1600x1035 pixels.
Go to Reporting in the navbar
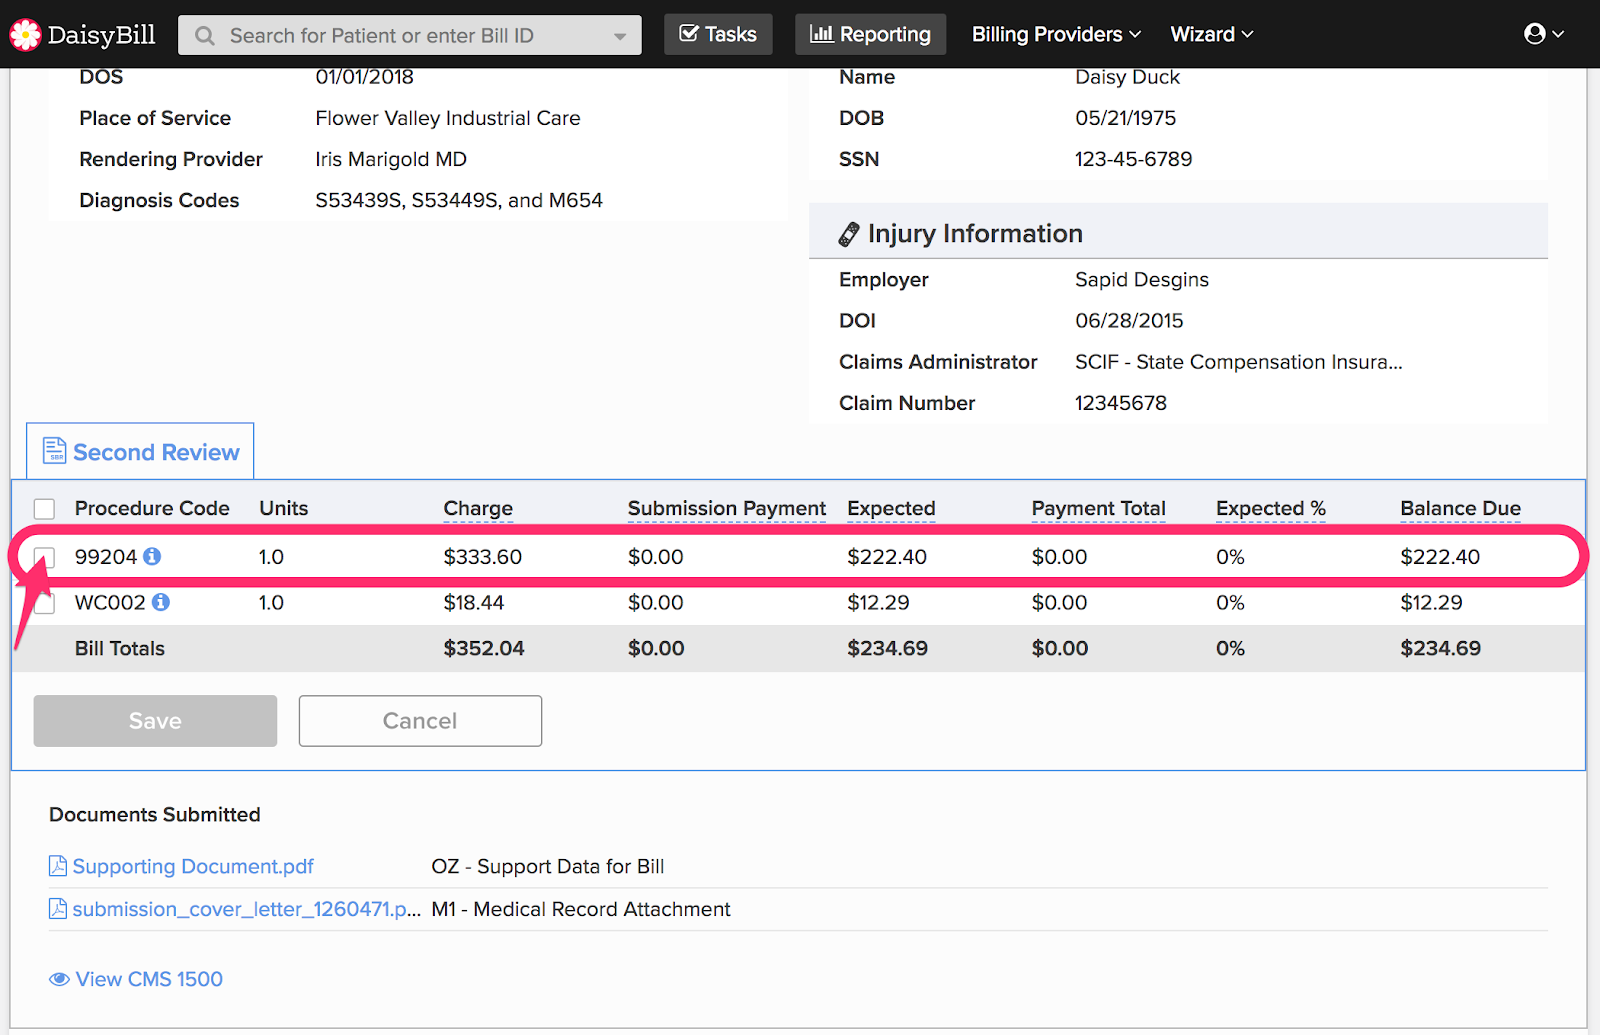click(x=870, y=35)
